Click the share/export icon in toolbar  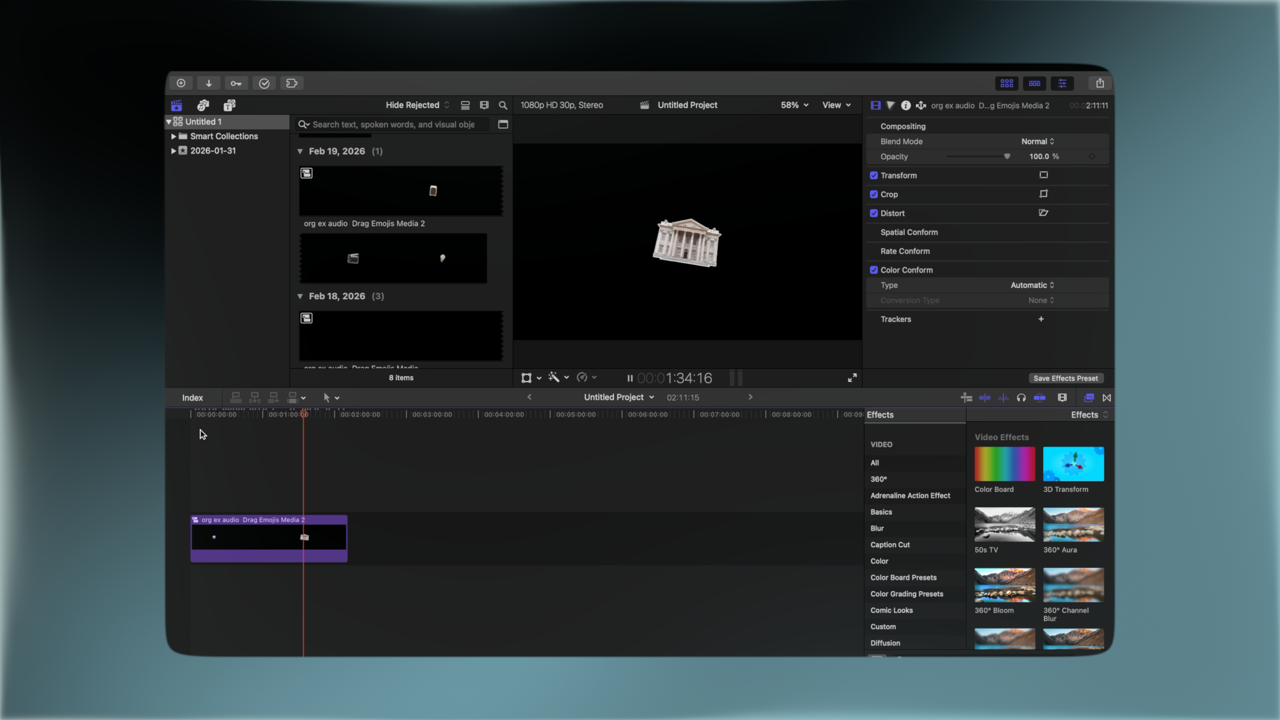click(x=1100, y=83)
